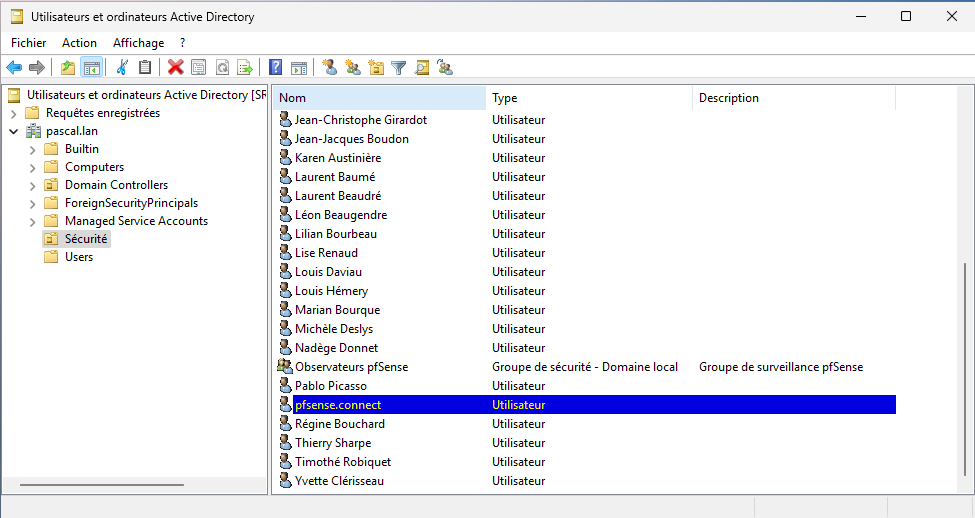Sort by the Description column header

point(794,98)
